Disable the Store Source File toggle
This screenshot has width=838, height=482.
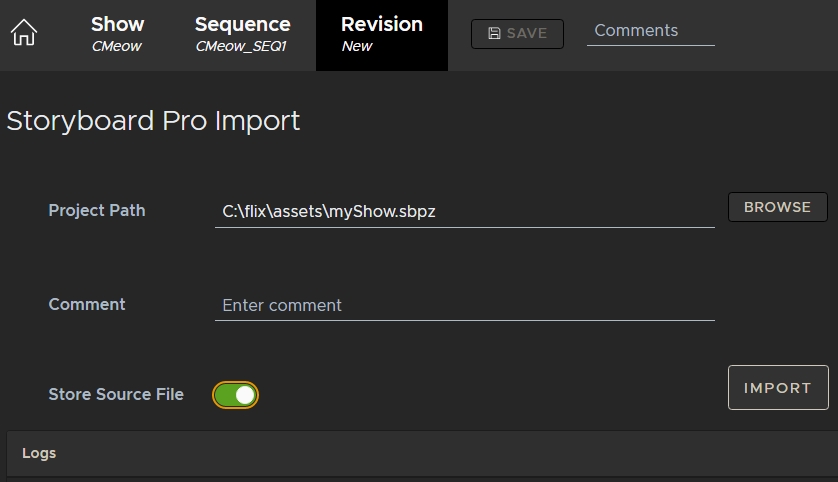pyautogui.click(x=236, y=395)
